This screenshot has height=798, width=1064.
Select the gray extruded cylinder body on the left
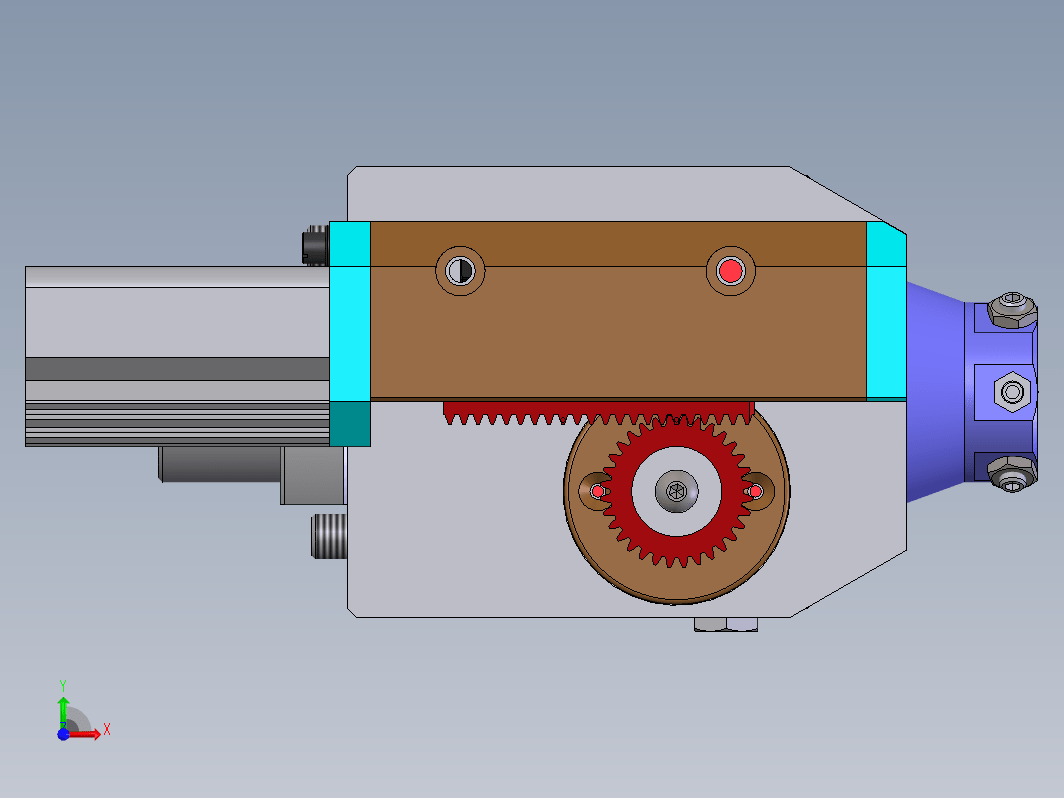pyautogui.click(x=177, y=356)
